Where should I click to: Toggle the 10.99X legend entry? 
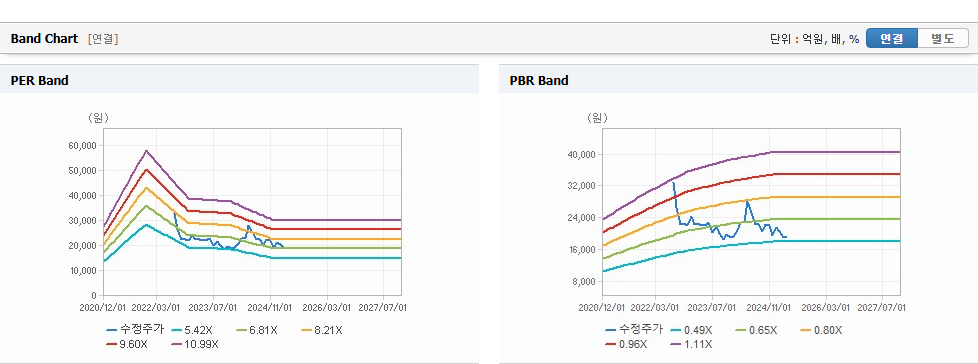195,343
